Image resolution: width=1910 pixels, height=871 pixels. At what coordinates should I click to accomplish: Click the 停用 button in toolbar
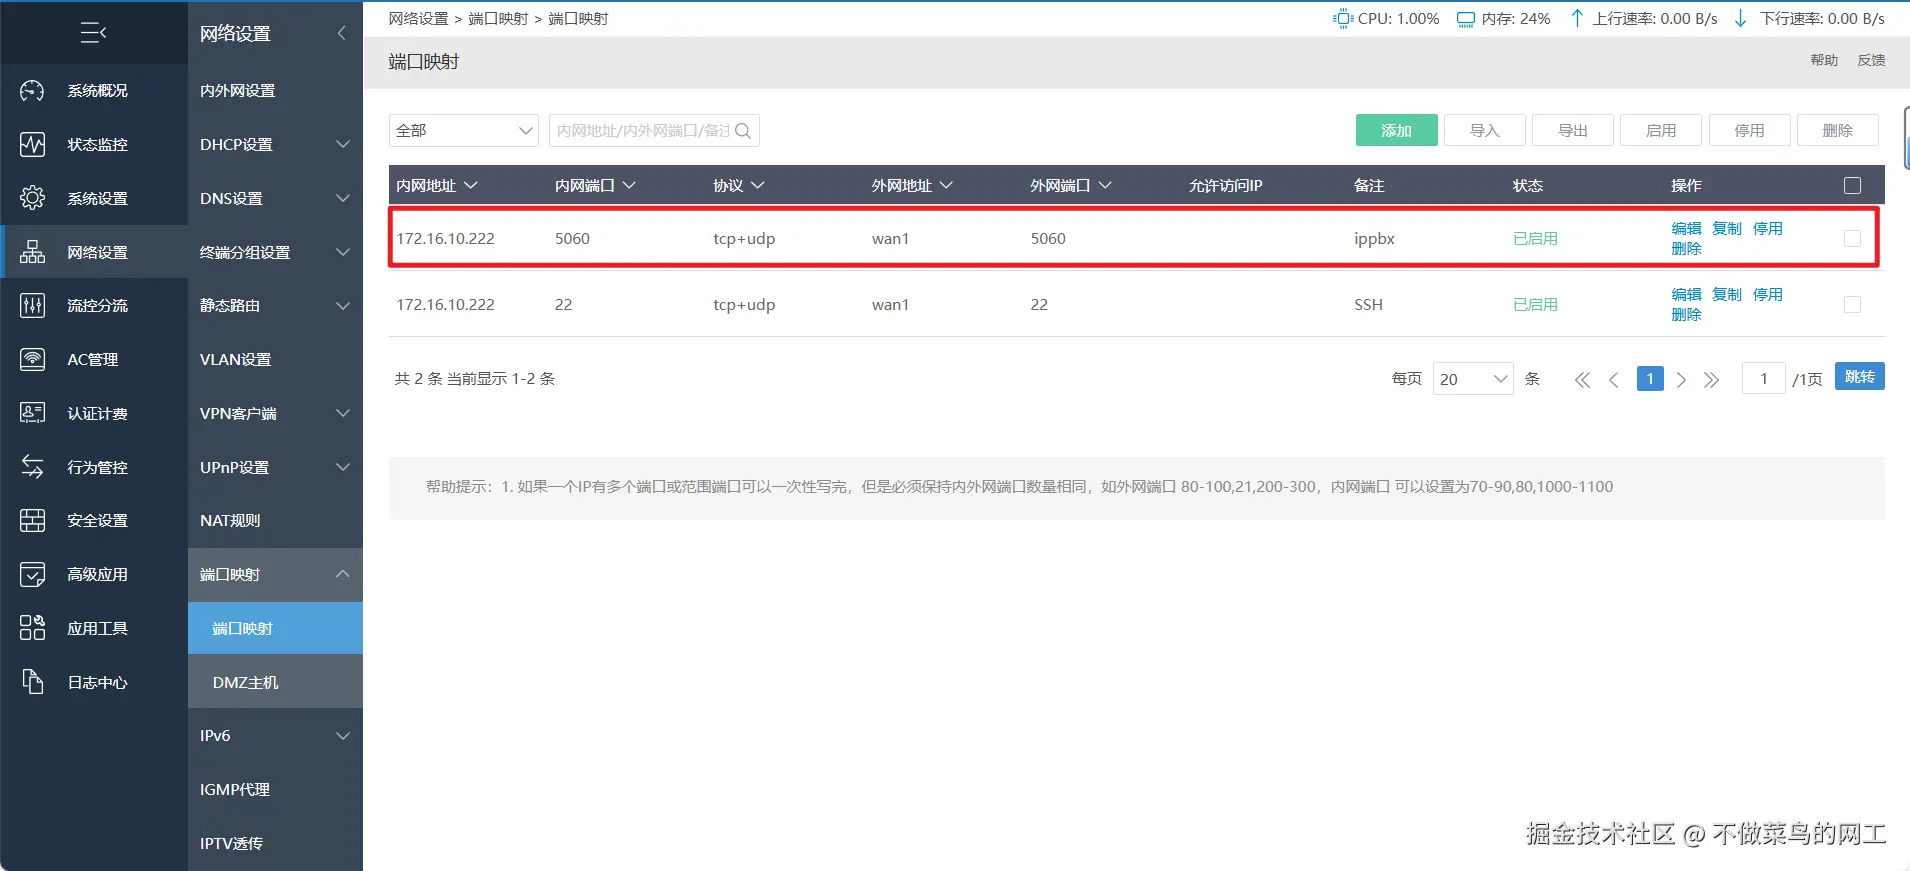click(1749, 131)
